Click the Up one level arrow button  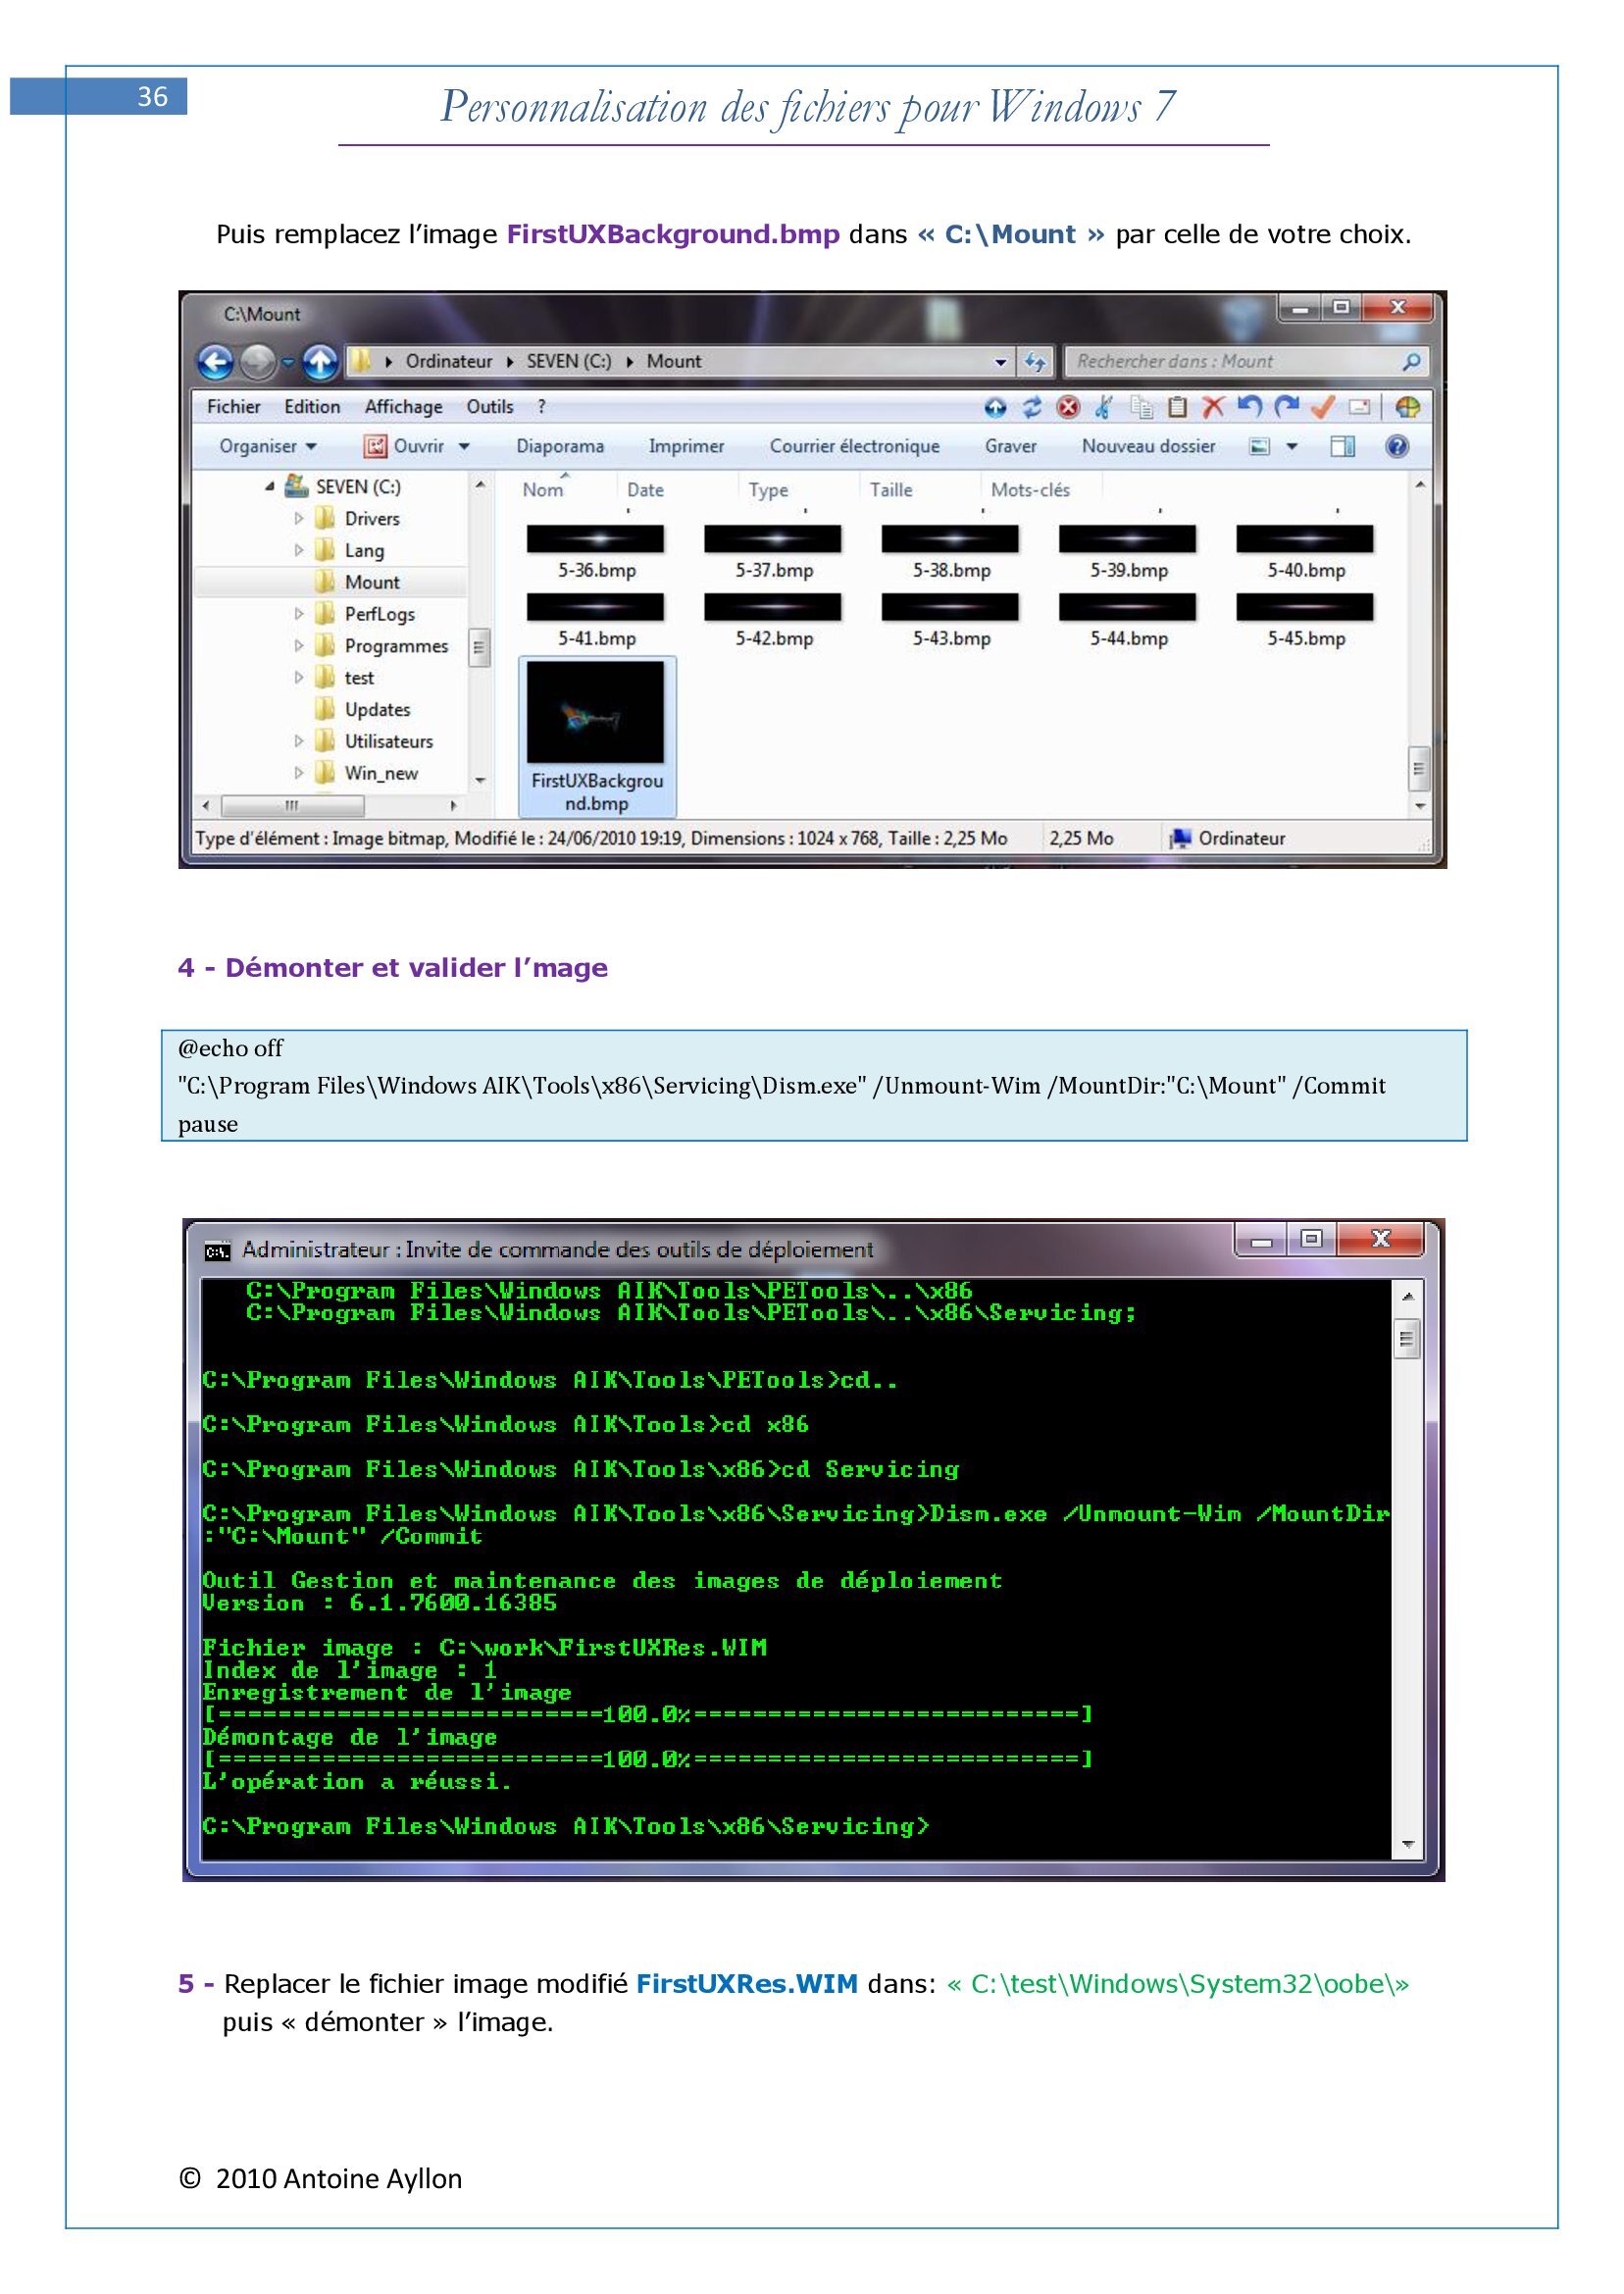point(320,361)
